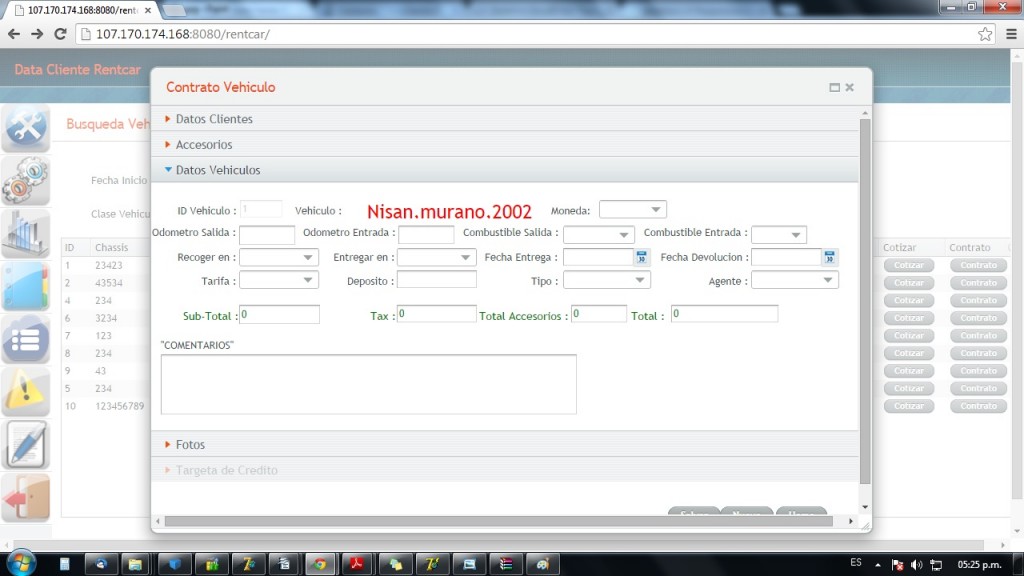Image resolution: width=1024 pixels, height=576 pixels.
Task: Open the gears settings sidebar icon
Action: point(26,181)
